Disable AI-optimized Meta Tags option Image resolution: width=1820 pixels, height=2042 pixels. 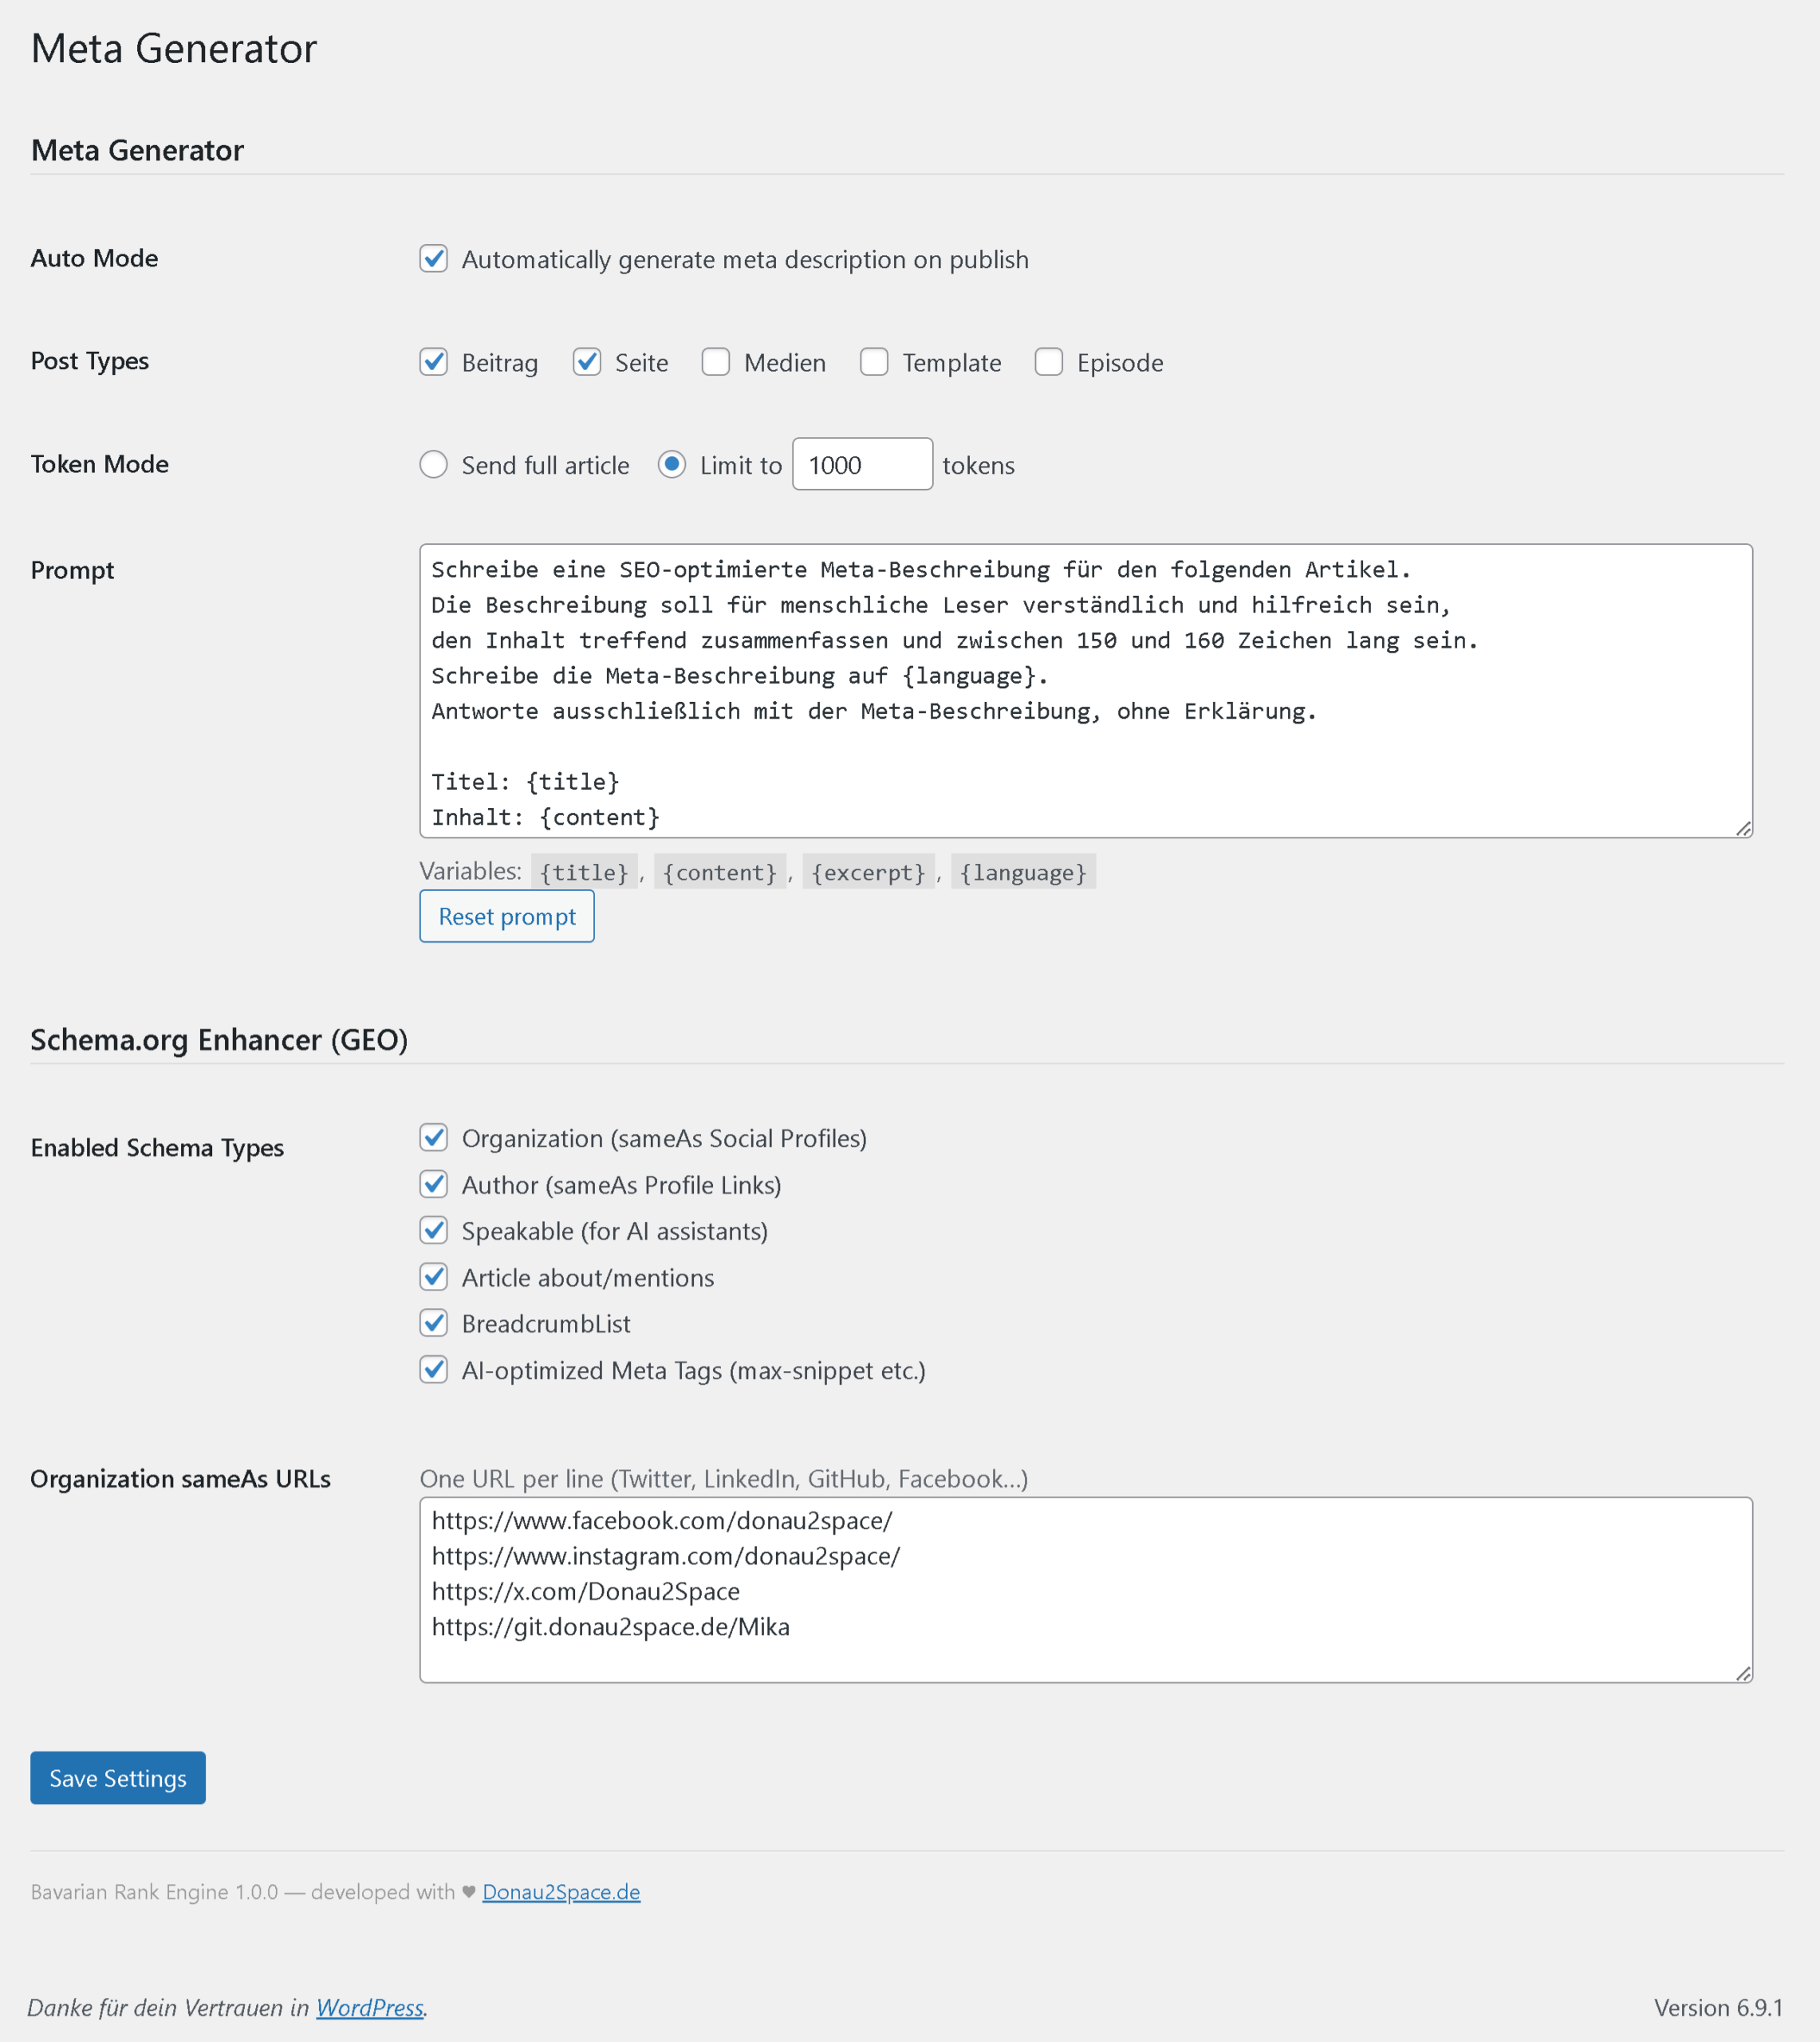433,1370
